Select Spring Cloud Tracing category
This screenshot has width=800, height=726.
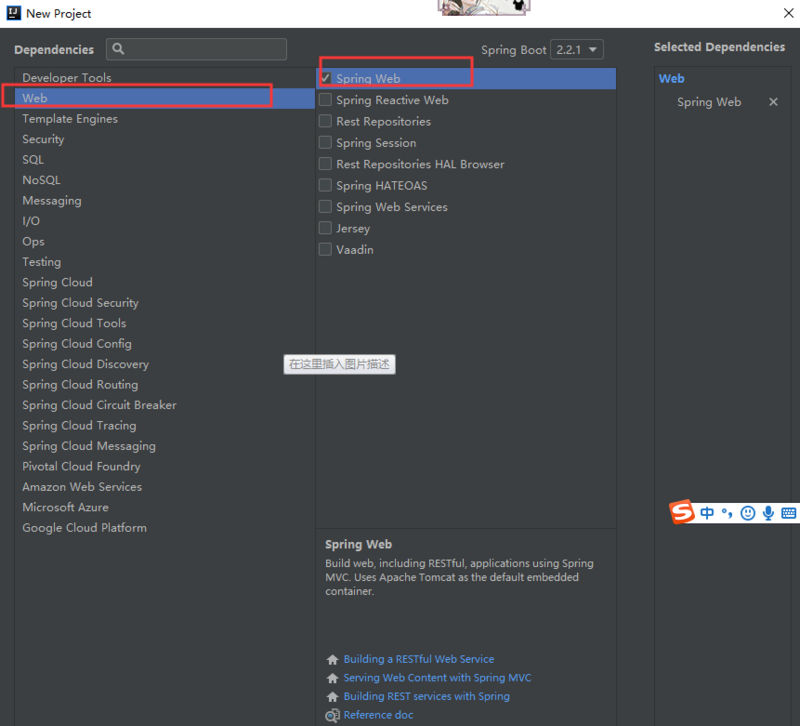point(165,425)
